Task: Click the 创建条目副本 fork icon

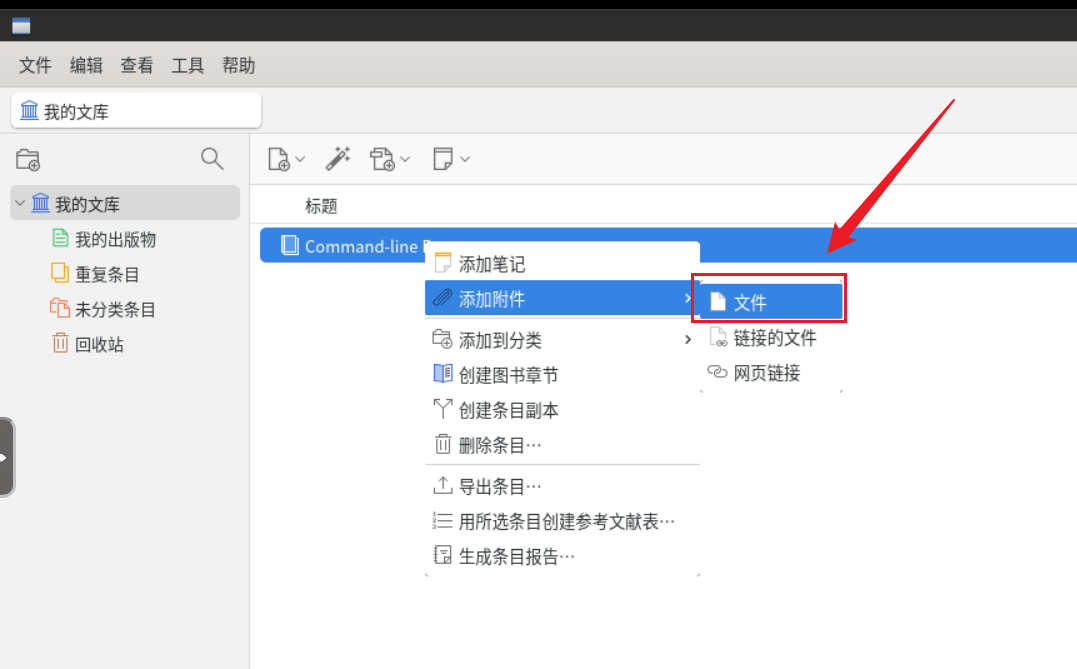Action: (443, 409)
